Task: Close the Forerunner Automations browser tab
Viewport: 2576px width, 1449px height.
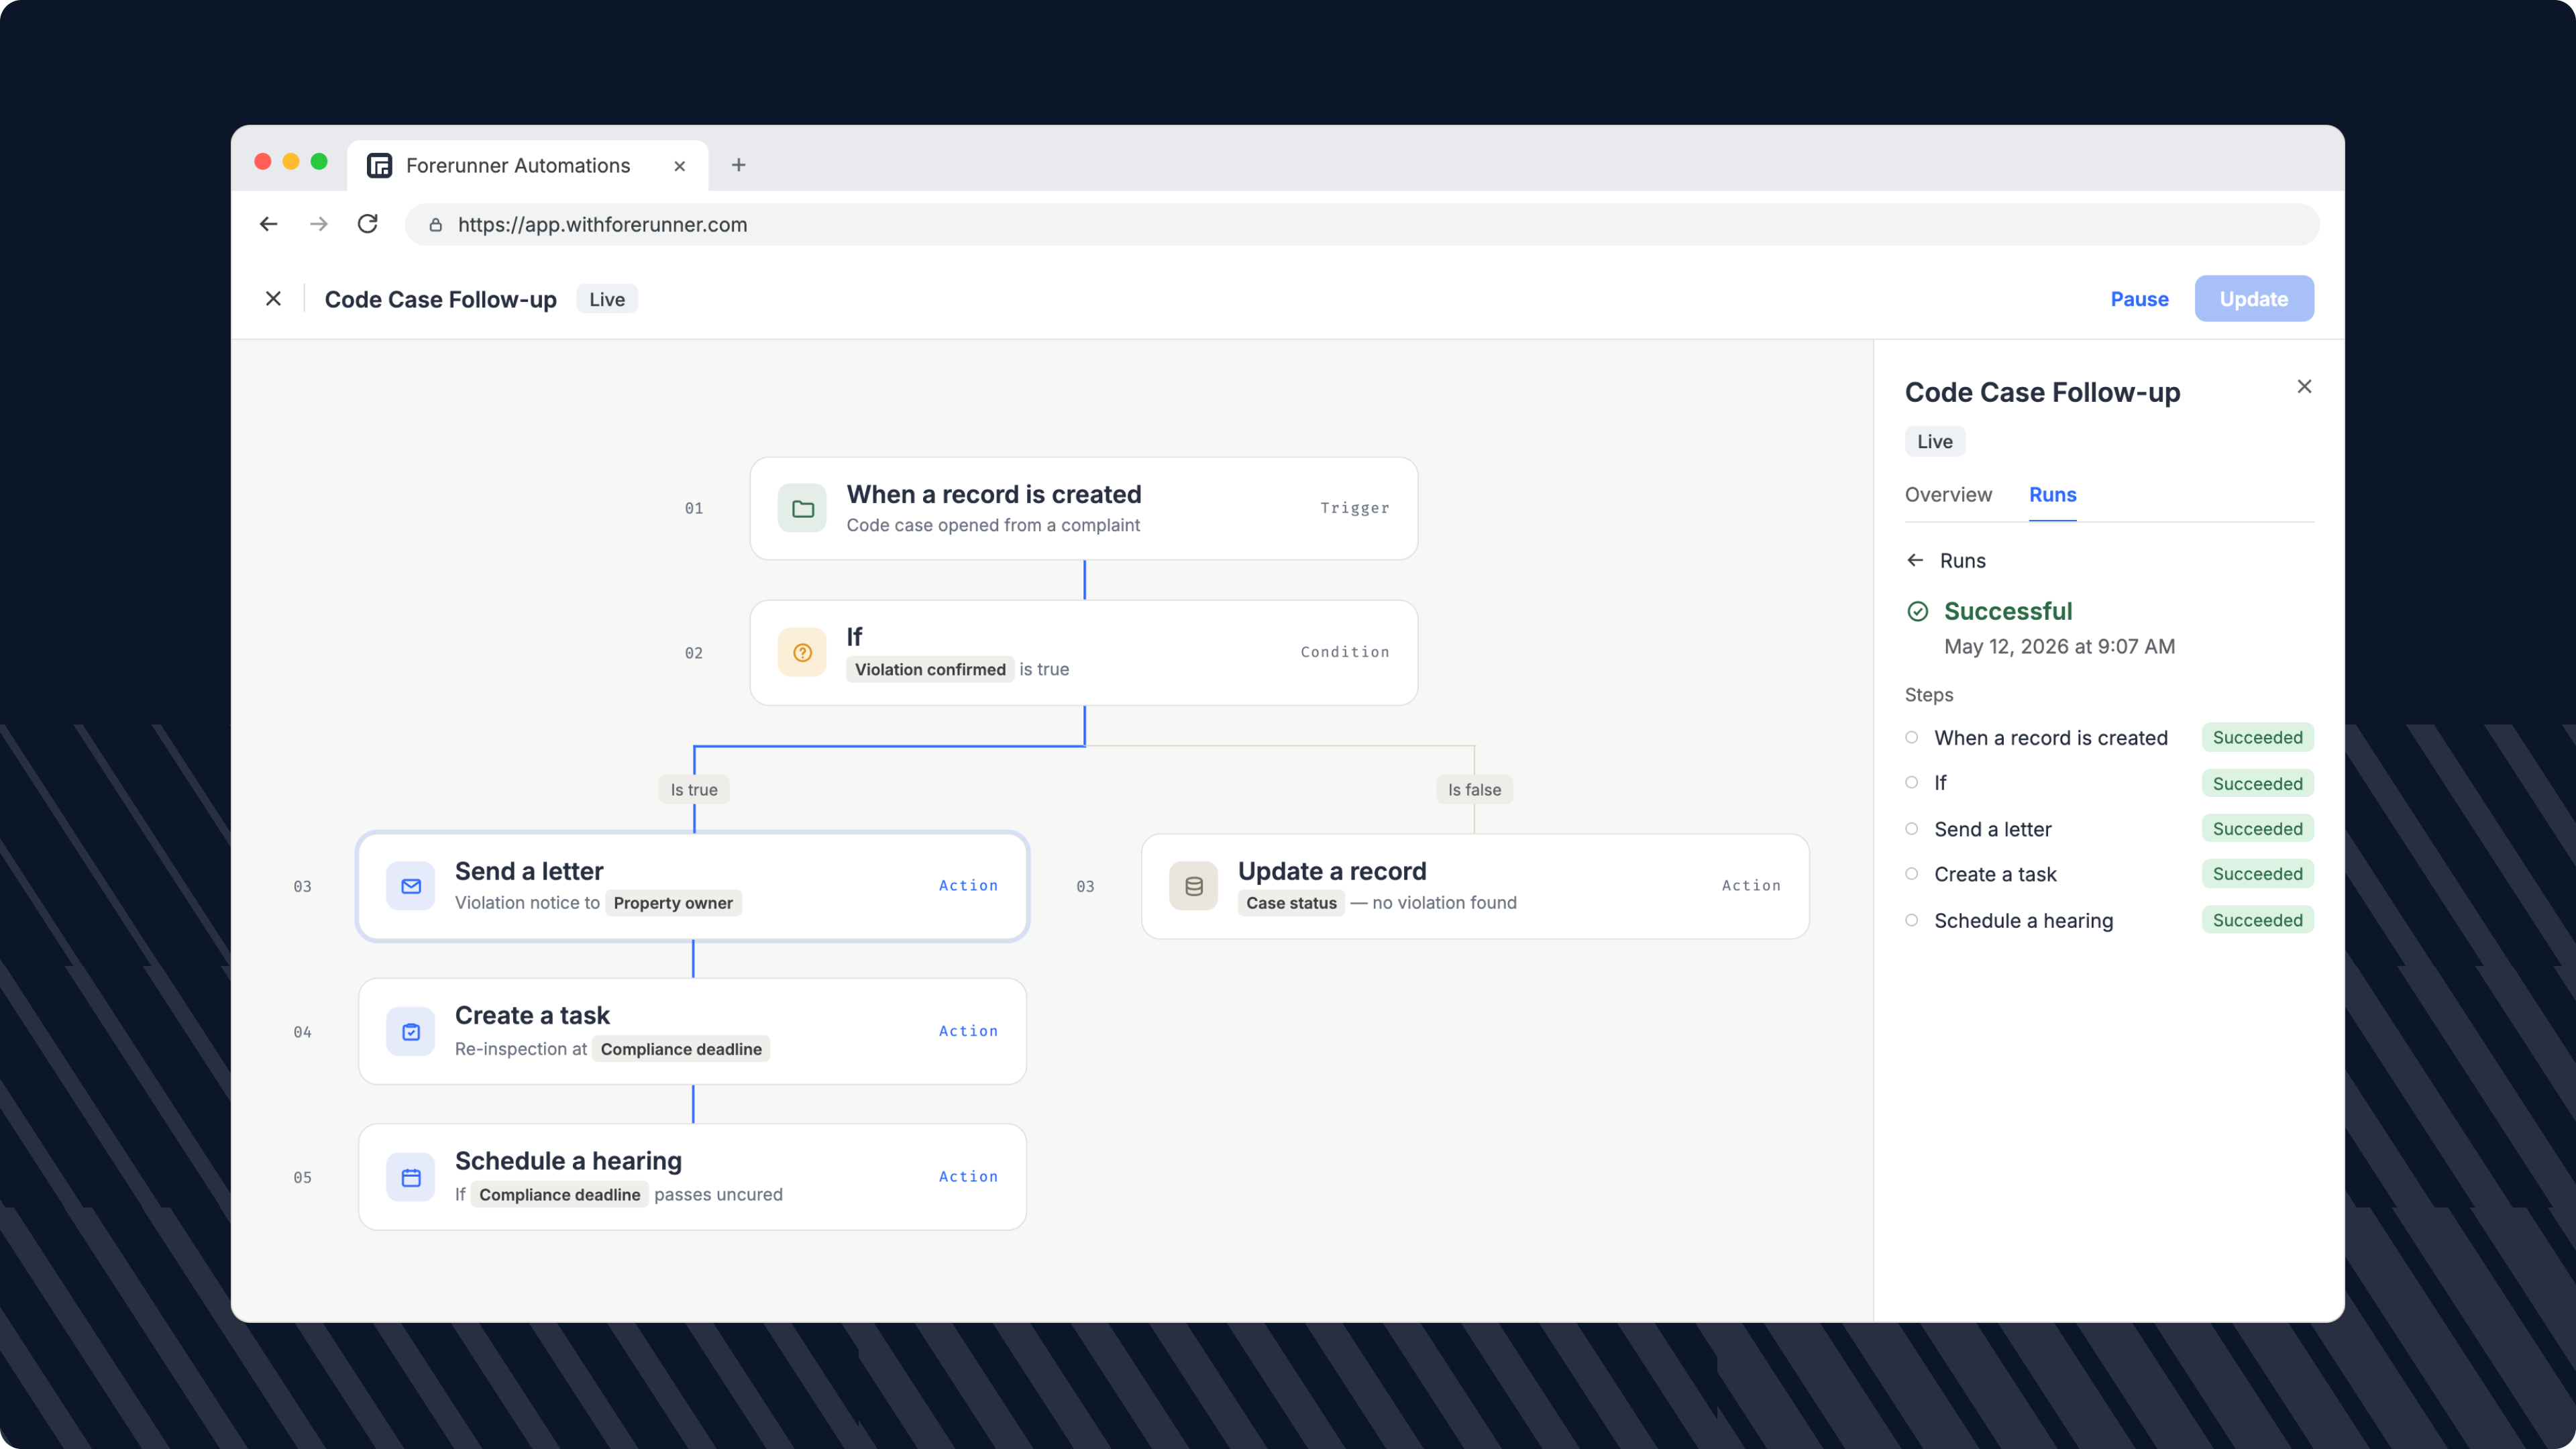Action: (679, 166)
